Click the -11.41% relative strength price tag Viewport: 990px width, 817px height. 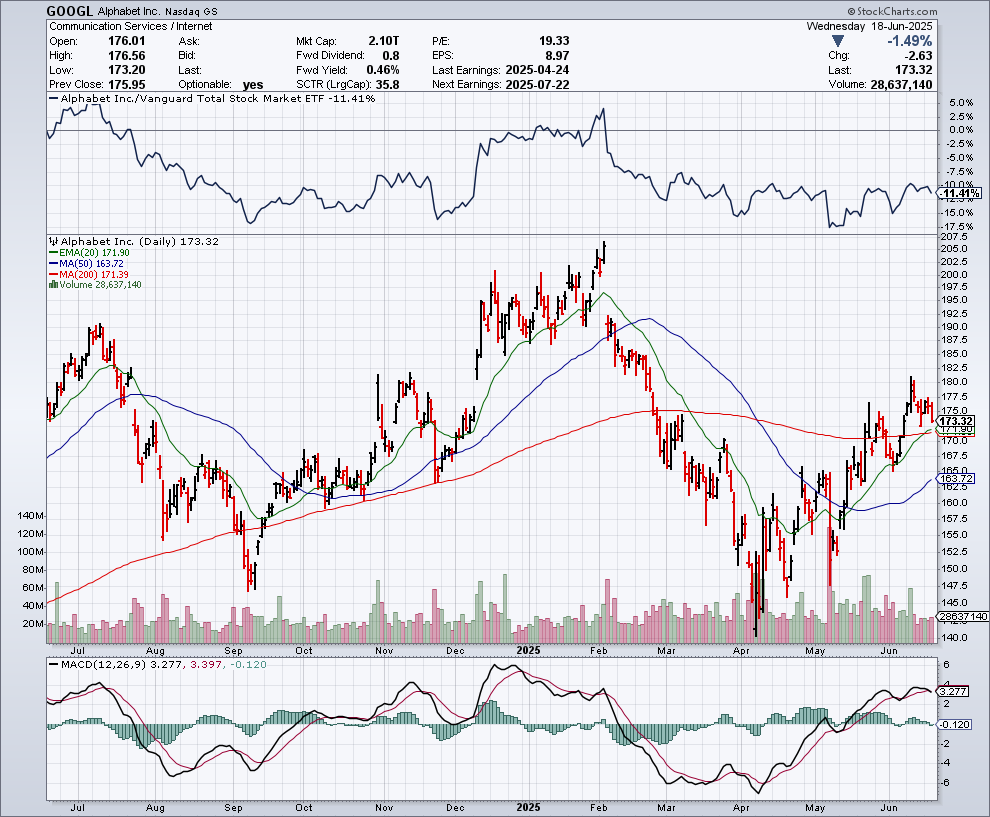click(961, 193)
